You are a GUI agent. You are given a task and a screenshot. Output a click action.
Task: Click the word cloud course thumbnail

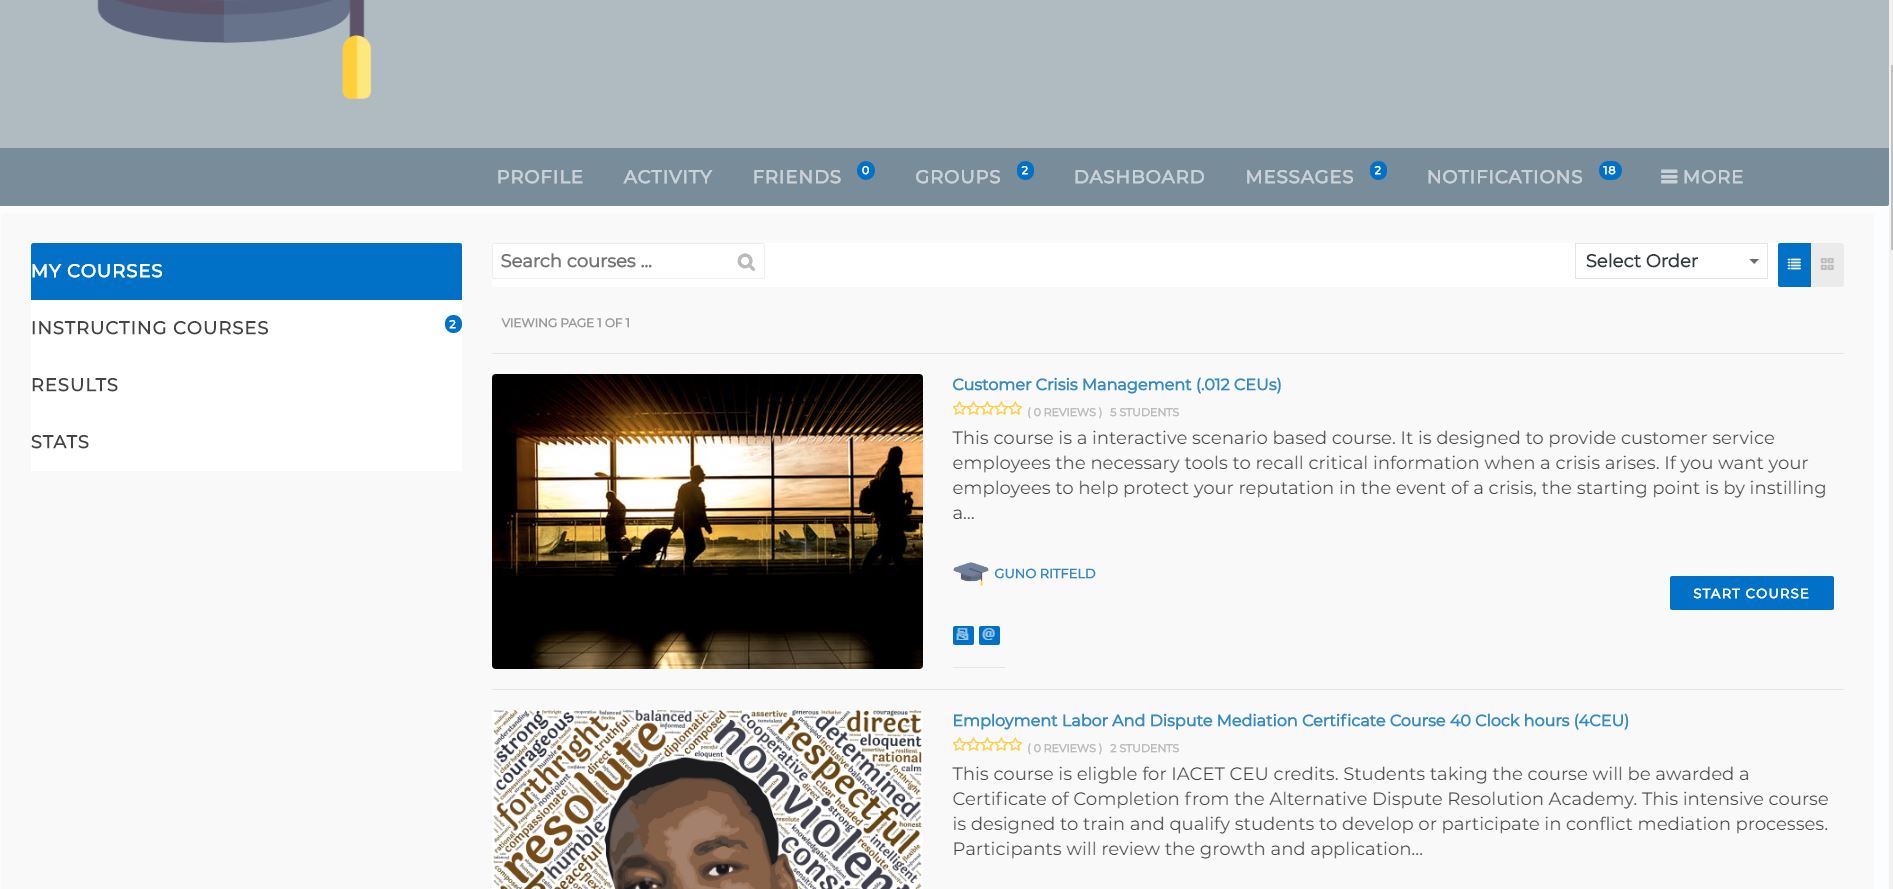[x=707, y=799]
